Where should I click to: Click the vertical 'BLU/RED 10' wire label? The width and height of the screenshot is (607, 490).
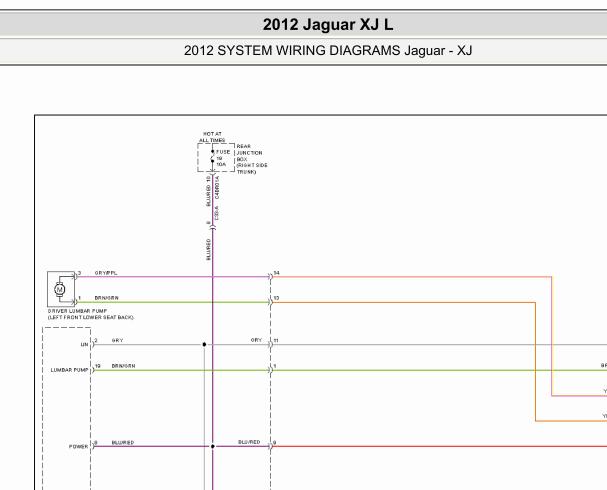tap(208, 191)
